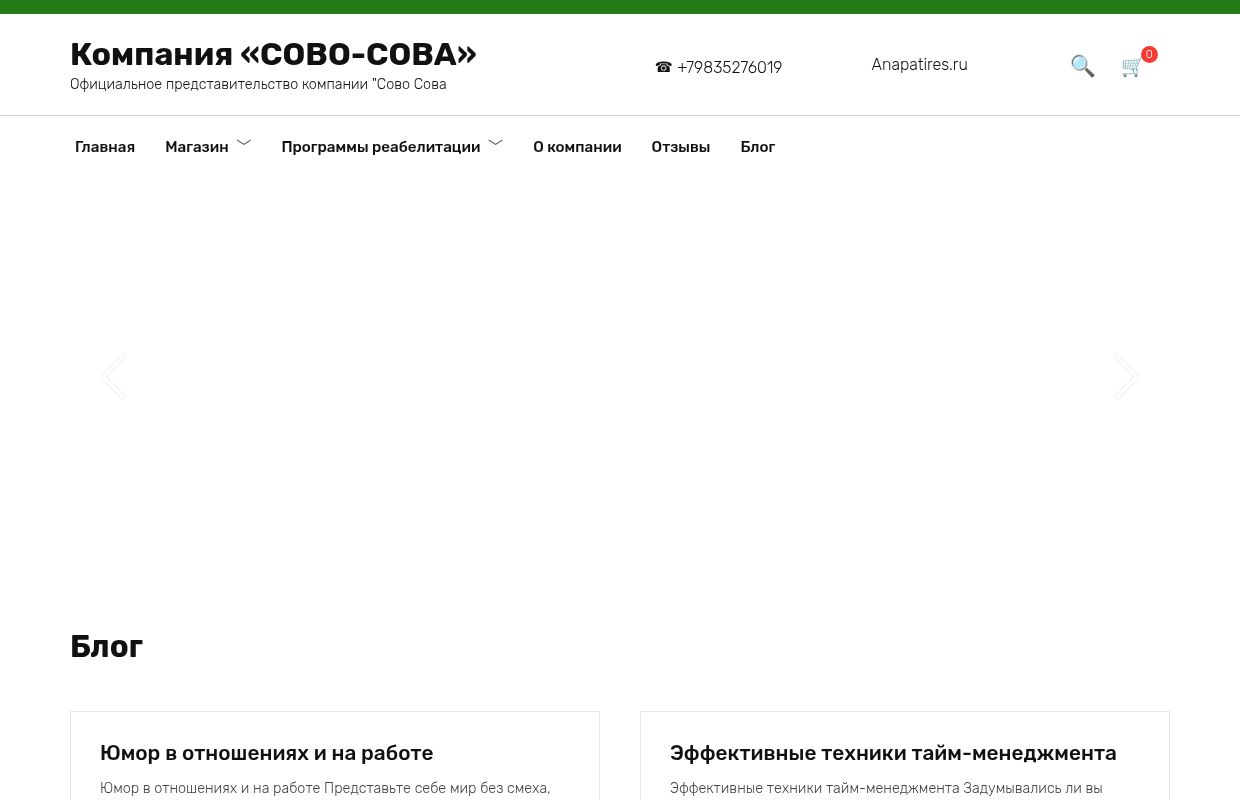Click the right slider arrow
The width and height of the screenshot is (1240, 800).
pos(1126,377)
